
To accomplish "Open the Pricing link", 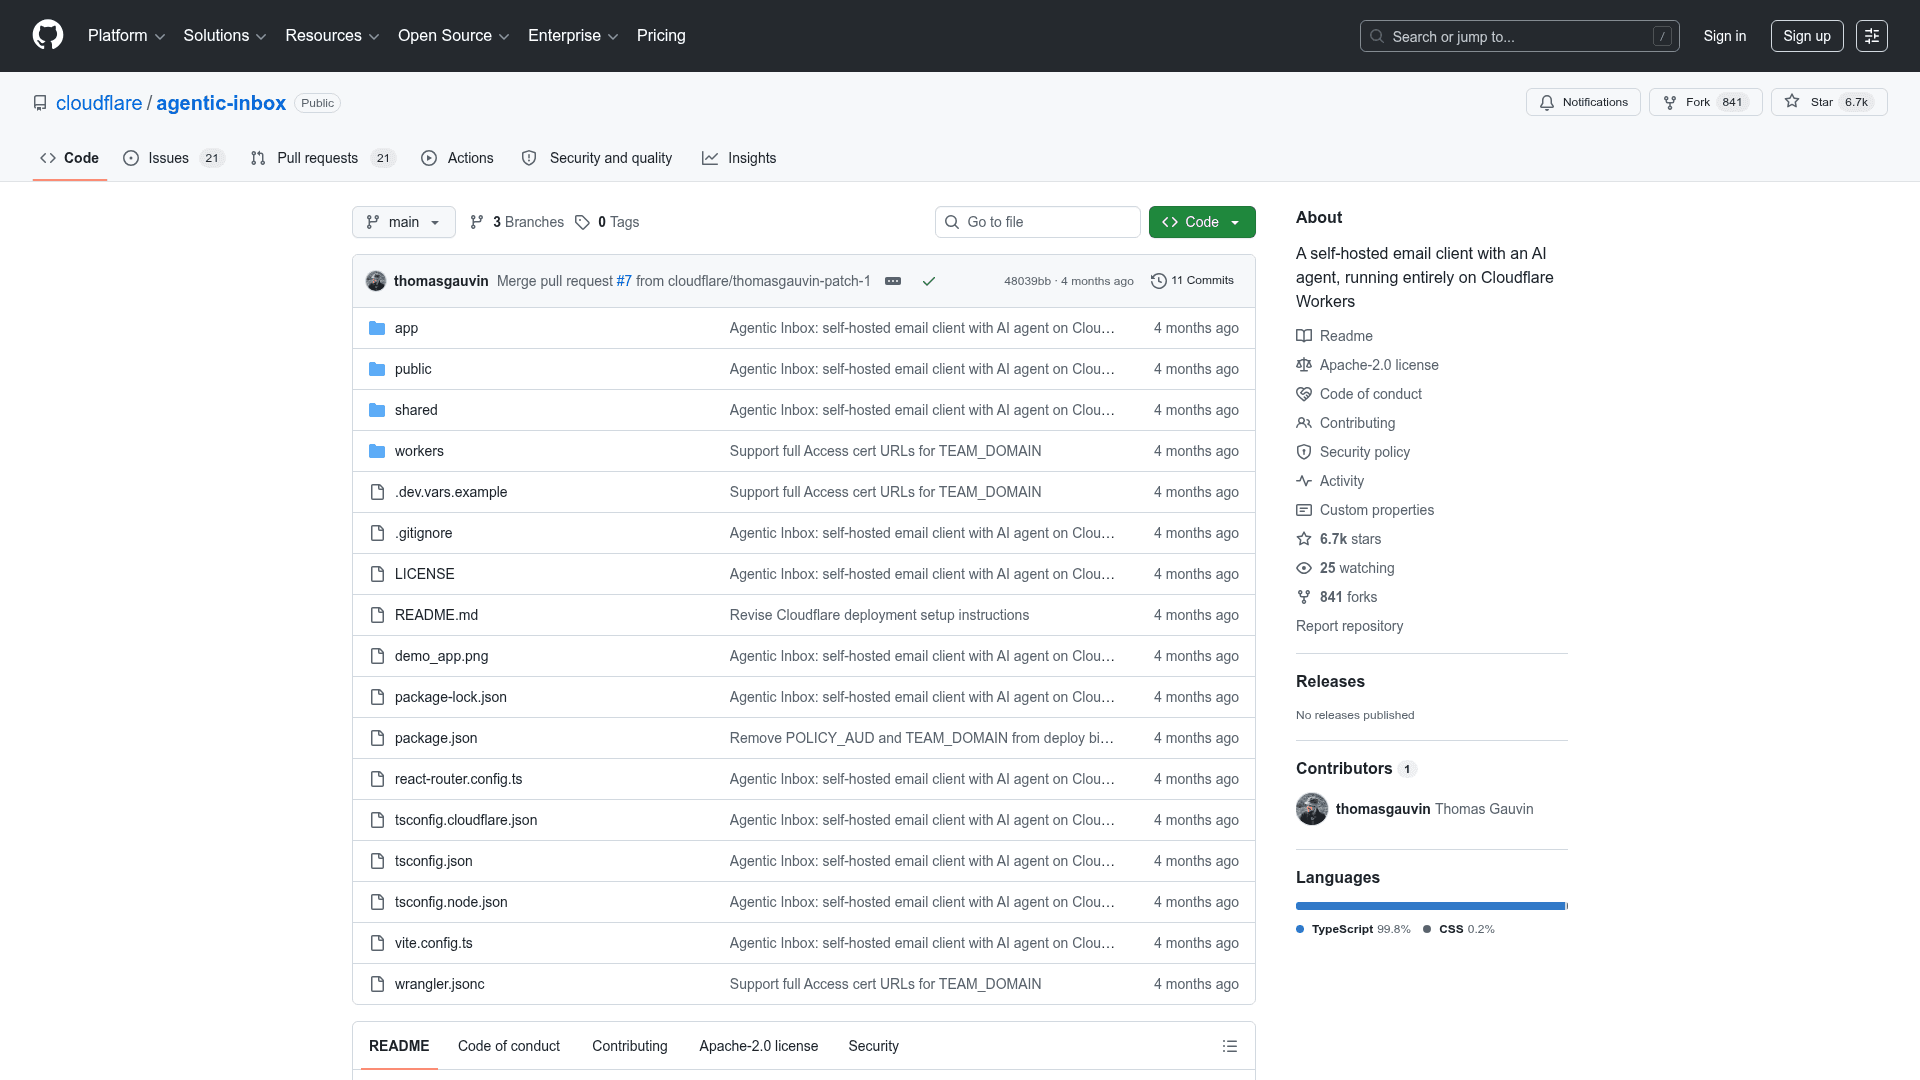I will (661, 36).
